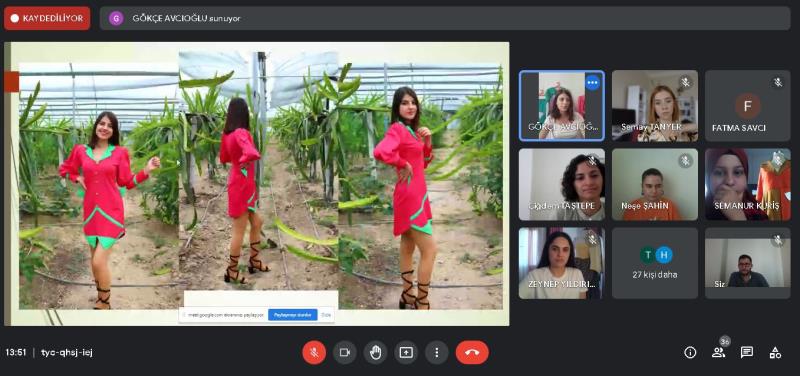Show participants people icon
The width and height of the screenshot is (800, 376).
point(718,353)
